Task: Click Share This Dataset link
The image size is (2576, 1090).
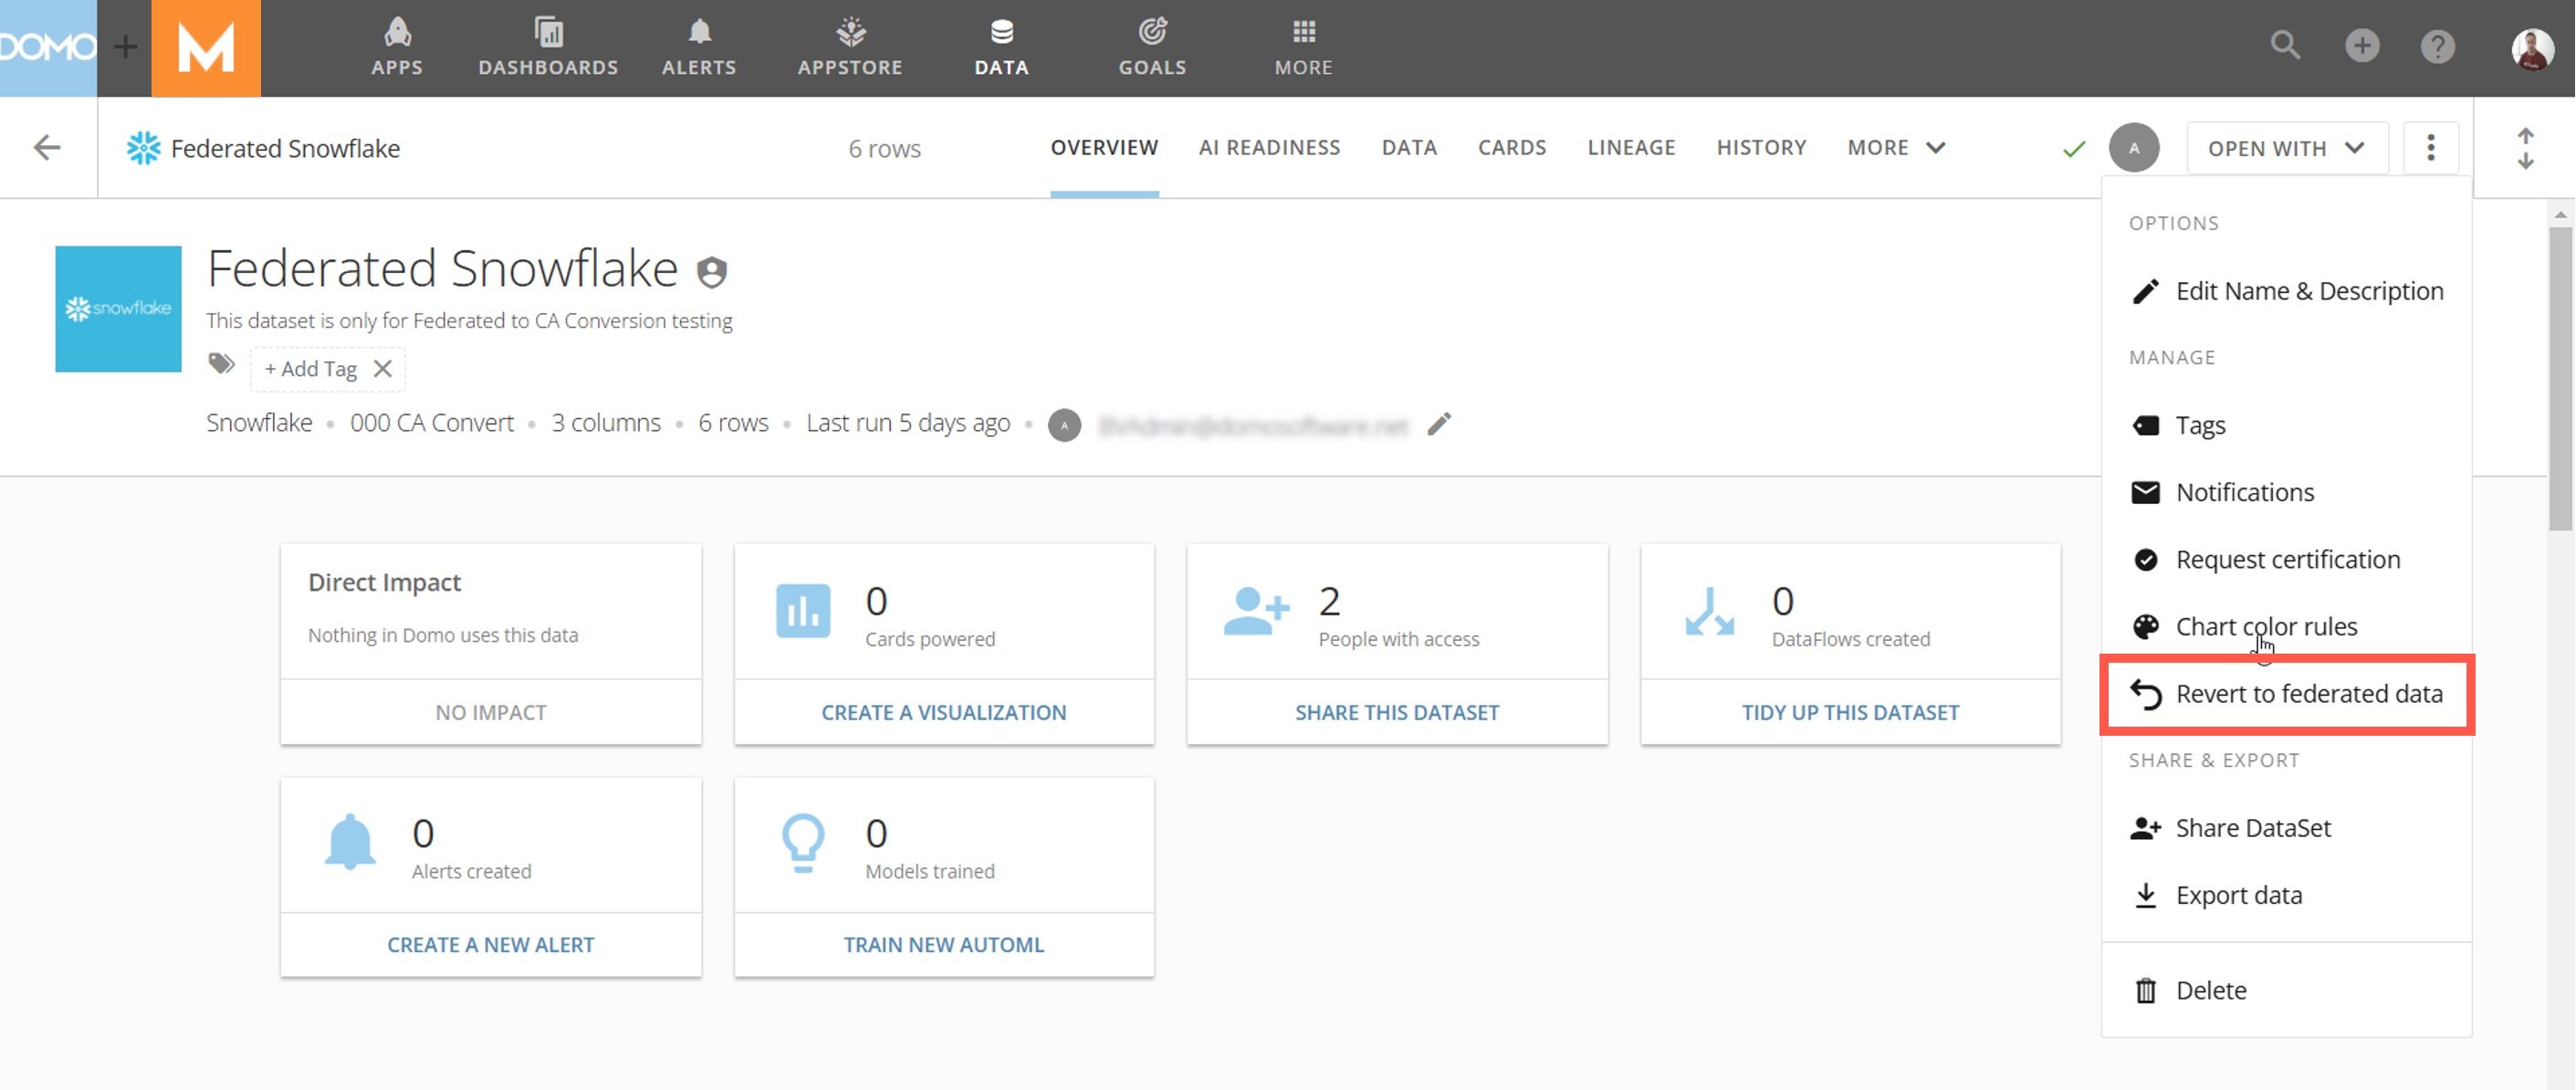Action: click(1397, 712)
